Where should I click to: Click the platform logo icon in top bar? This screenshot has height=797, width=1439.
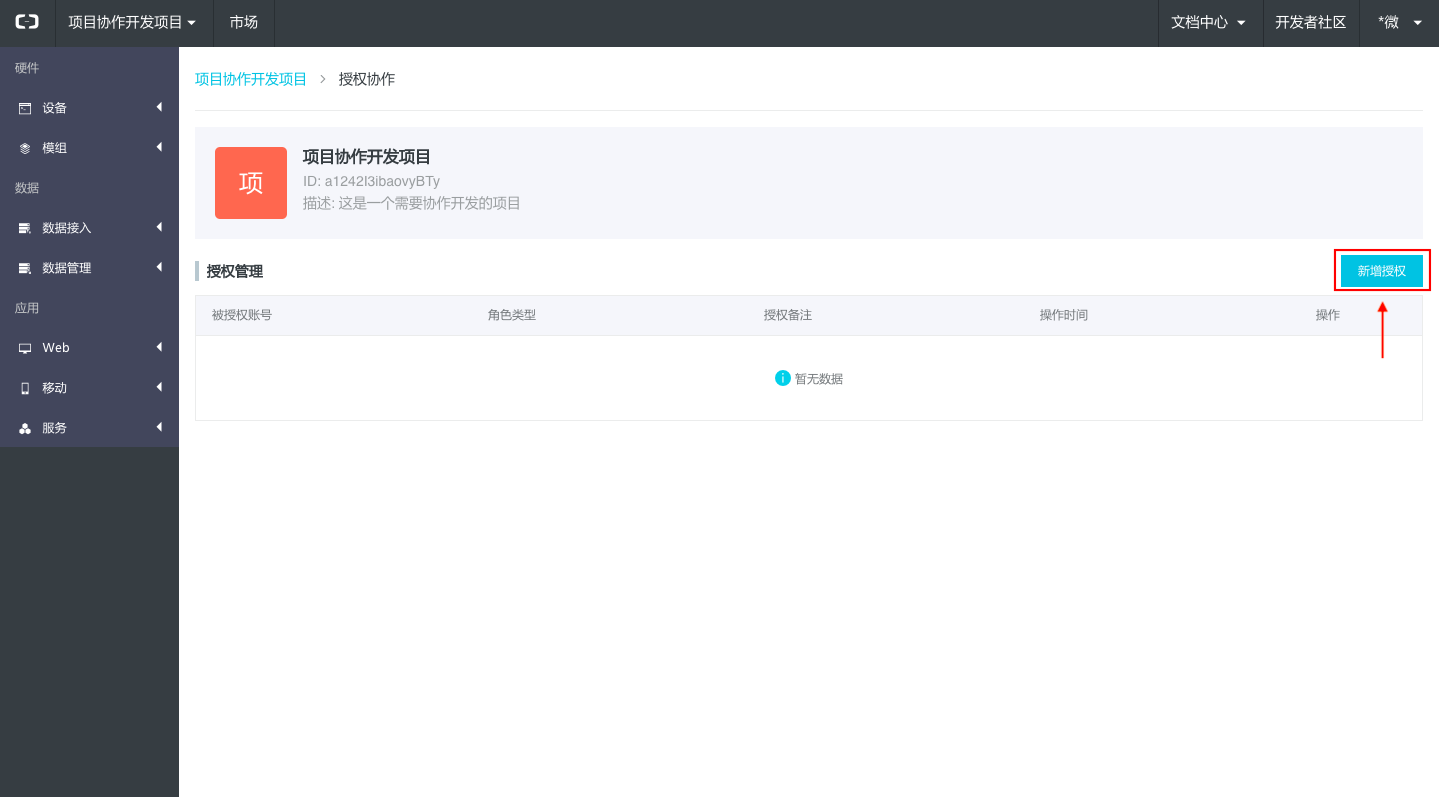point(27,22)
